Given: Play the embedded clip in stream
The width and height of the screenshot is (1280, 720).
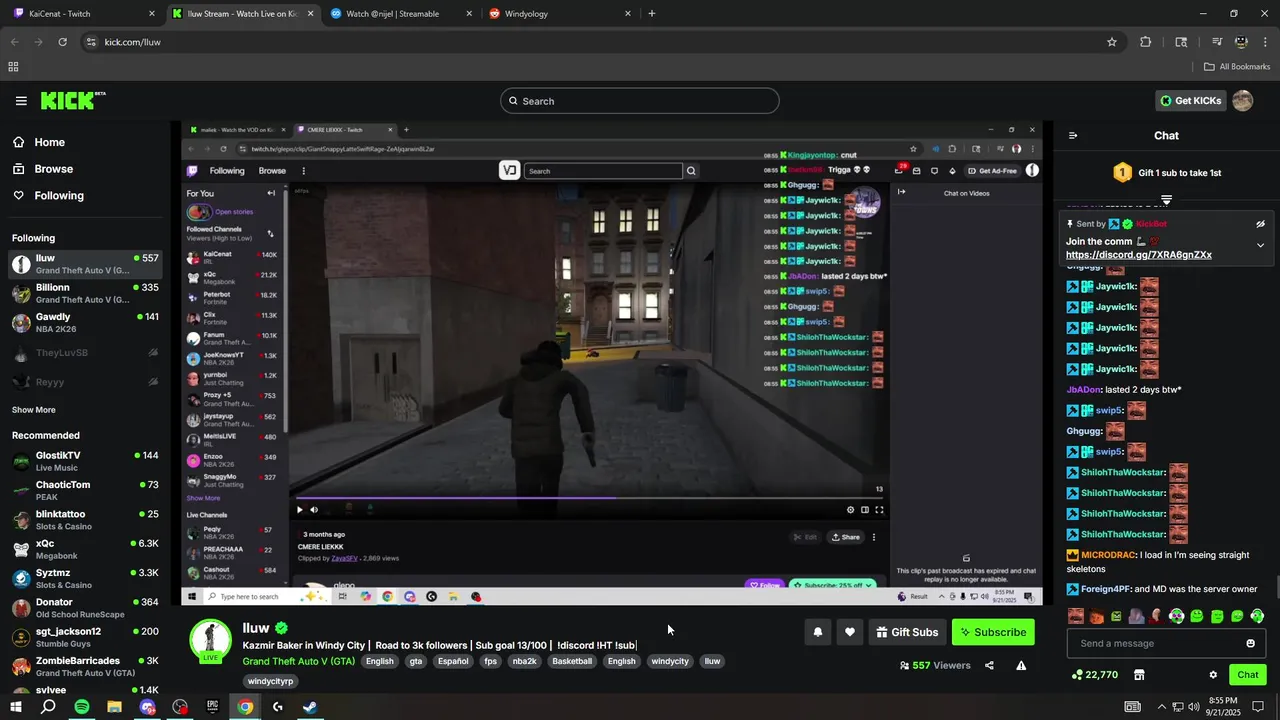Looking at the screenshot, I should 299,510.
